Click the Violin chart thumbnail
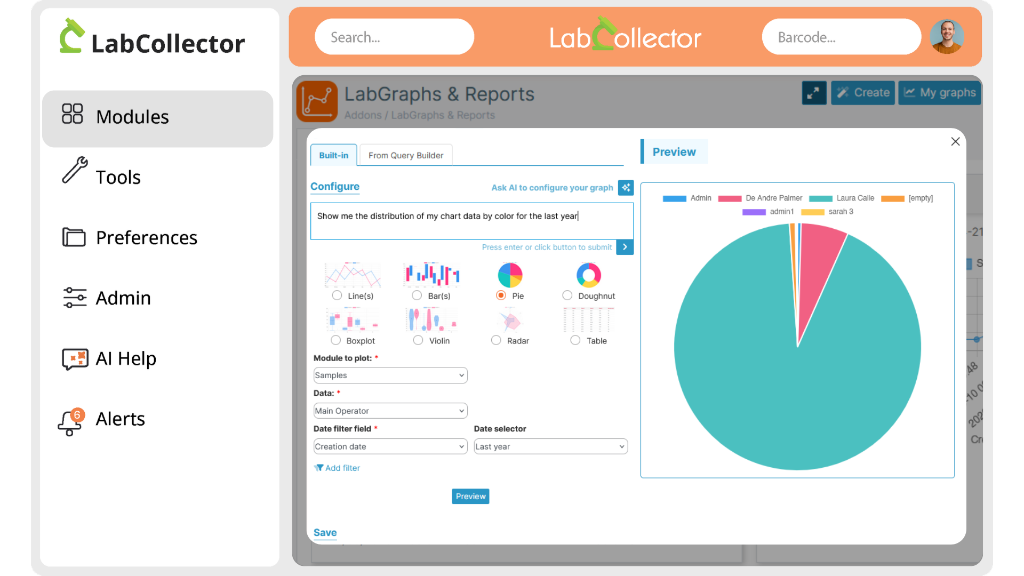This screenshot has width=1024, height=576. [x=432, y=320]
